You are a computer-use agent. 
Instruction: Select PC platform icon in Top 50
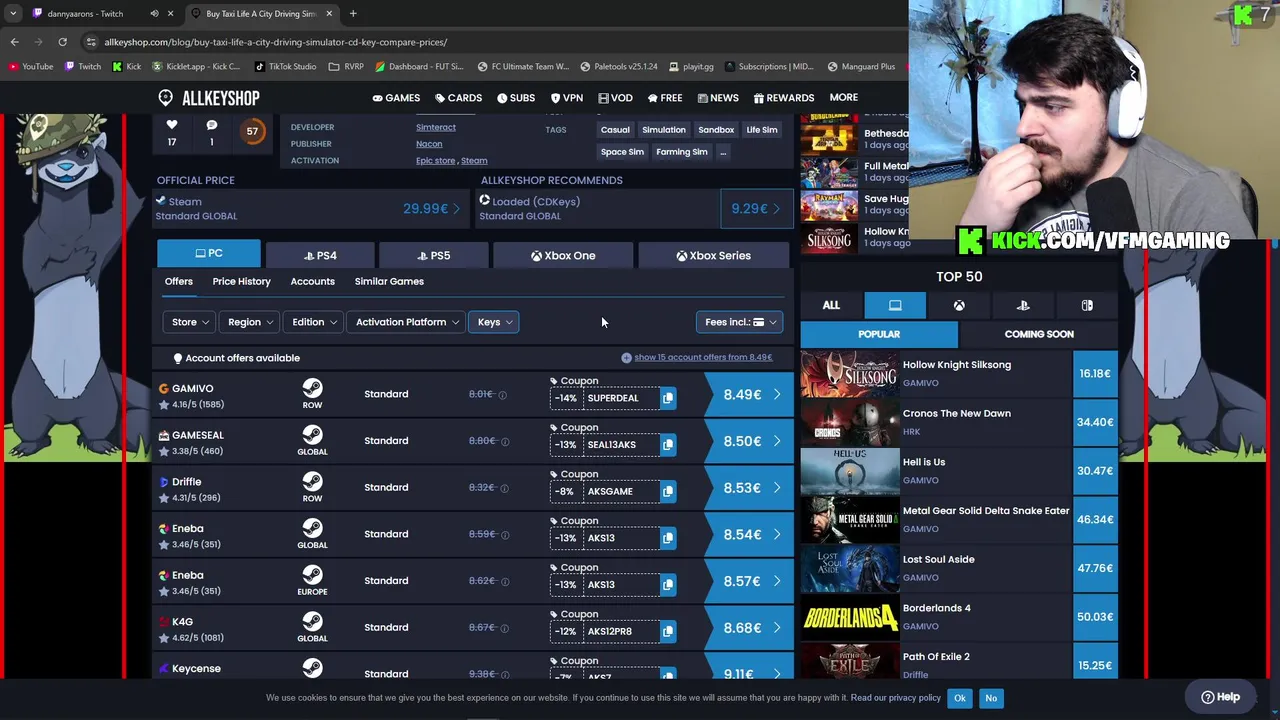(x=895, y=305)
